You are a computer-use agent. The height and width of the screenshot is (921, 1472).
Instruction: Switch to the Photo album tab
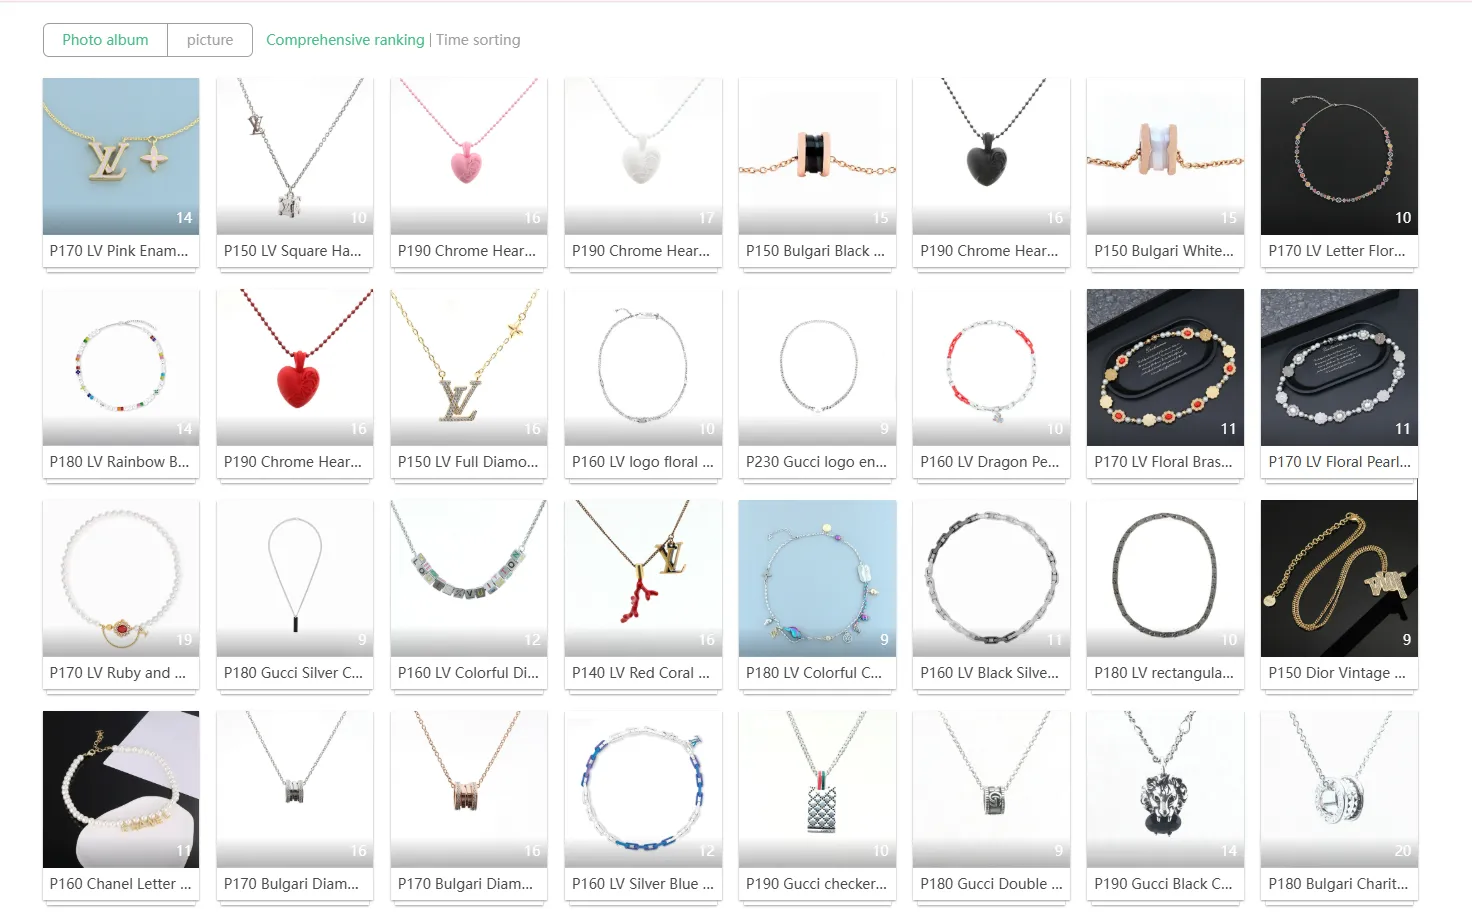[x=105, y=40]
